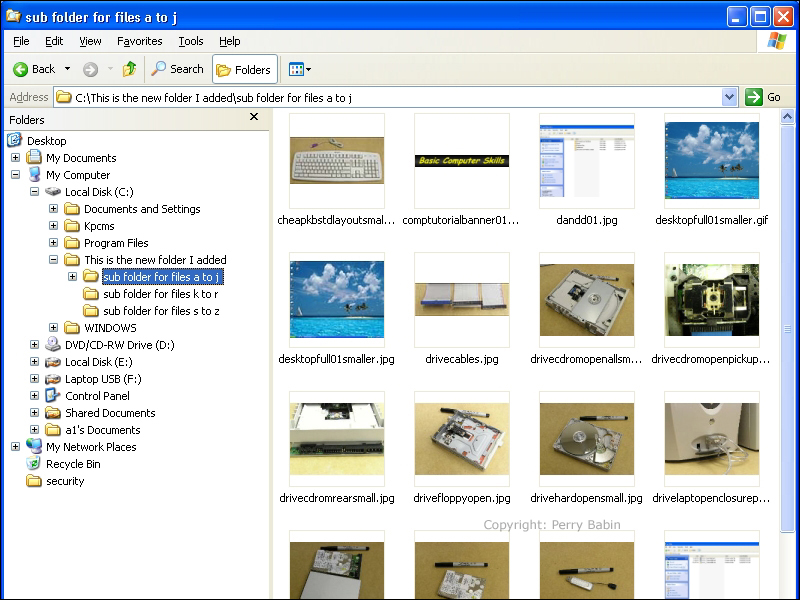Screen dimensions: 800x600
Task: Select the My Computer icon
Action: click(x=34, y=174)
